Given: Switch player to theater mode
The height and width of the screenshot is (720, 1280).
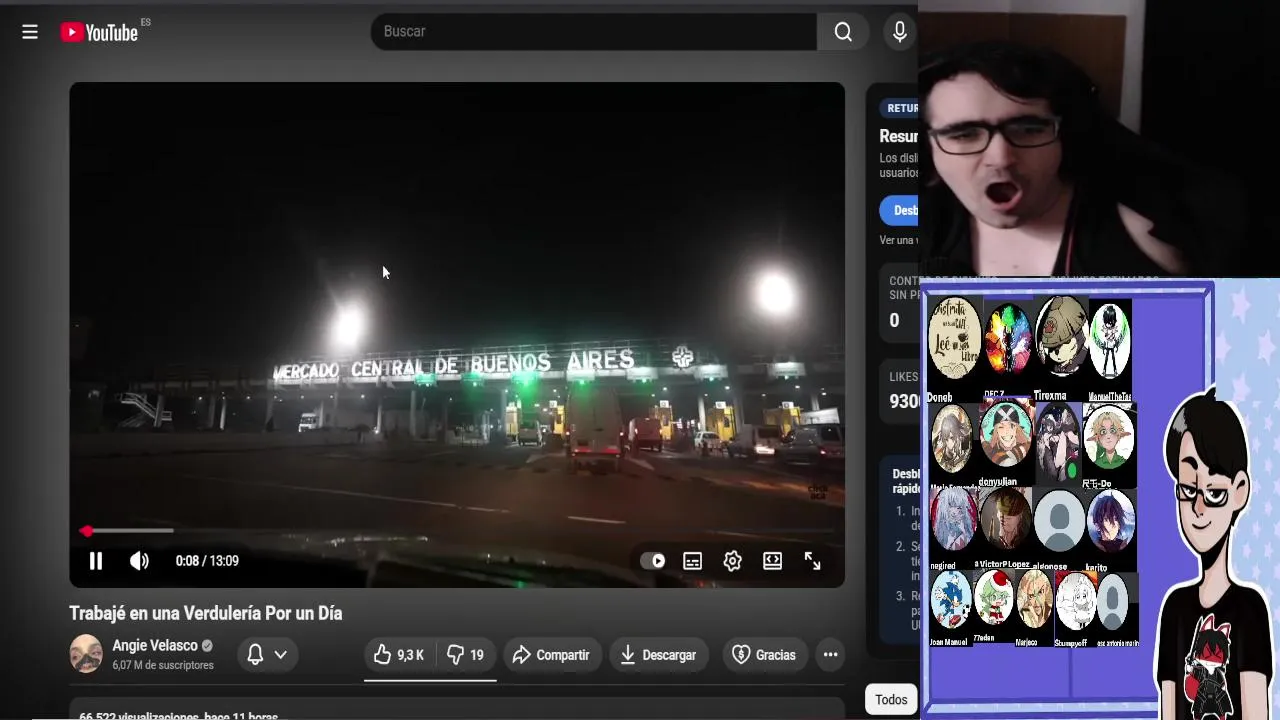Looking at the screenshot, I should [772, 561].
